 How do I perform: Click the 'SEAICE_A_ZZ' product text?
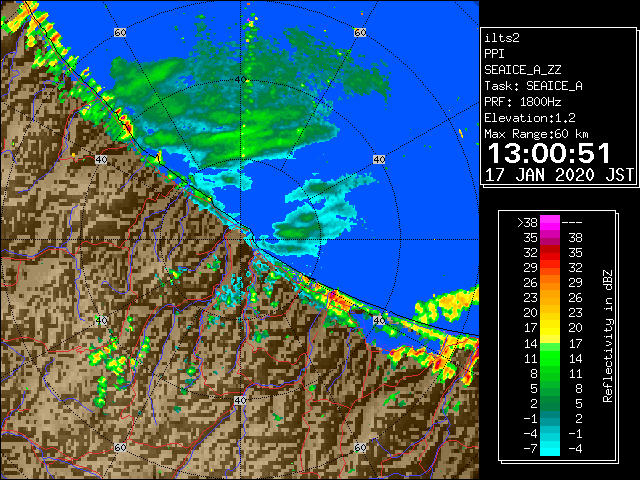(x=523, y=70)
